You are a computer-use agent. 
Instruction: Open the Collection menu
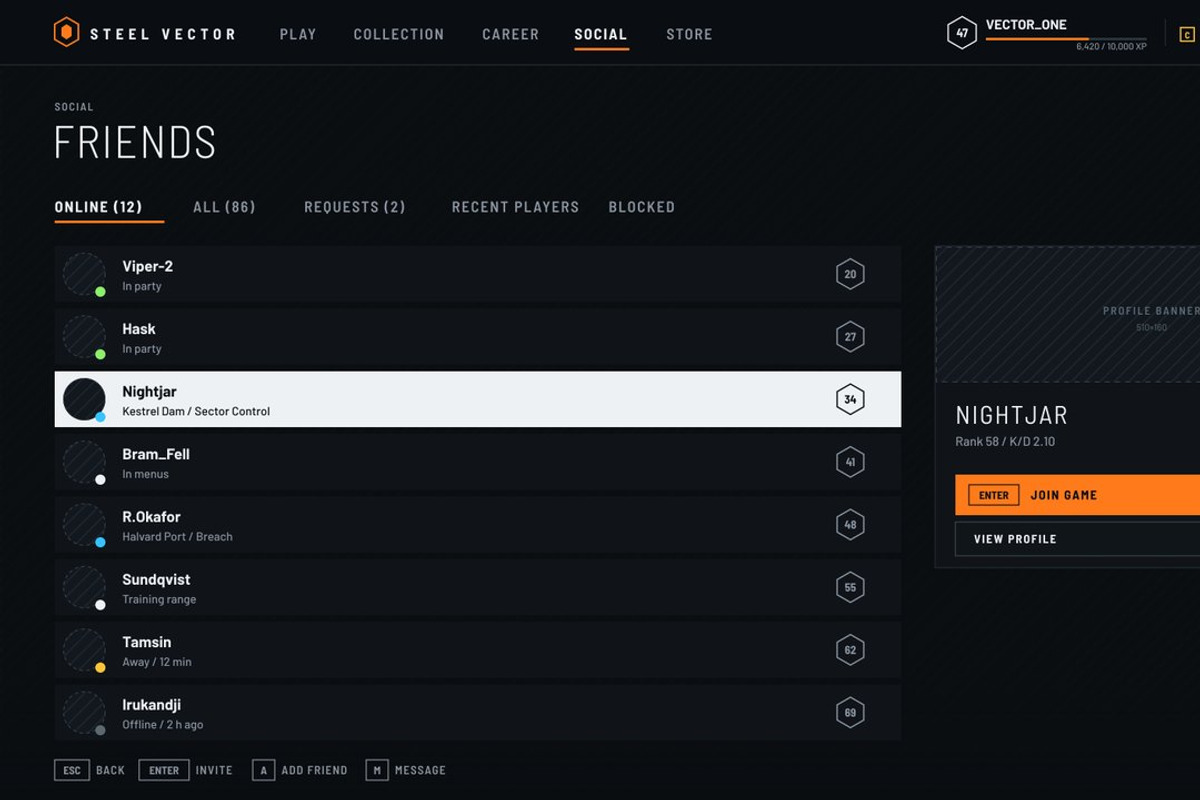pyautogui.click(x=399, y=34)
